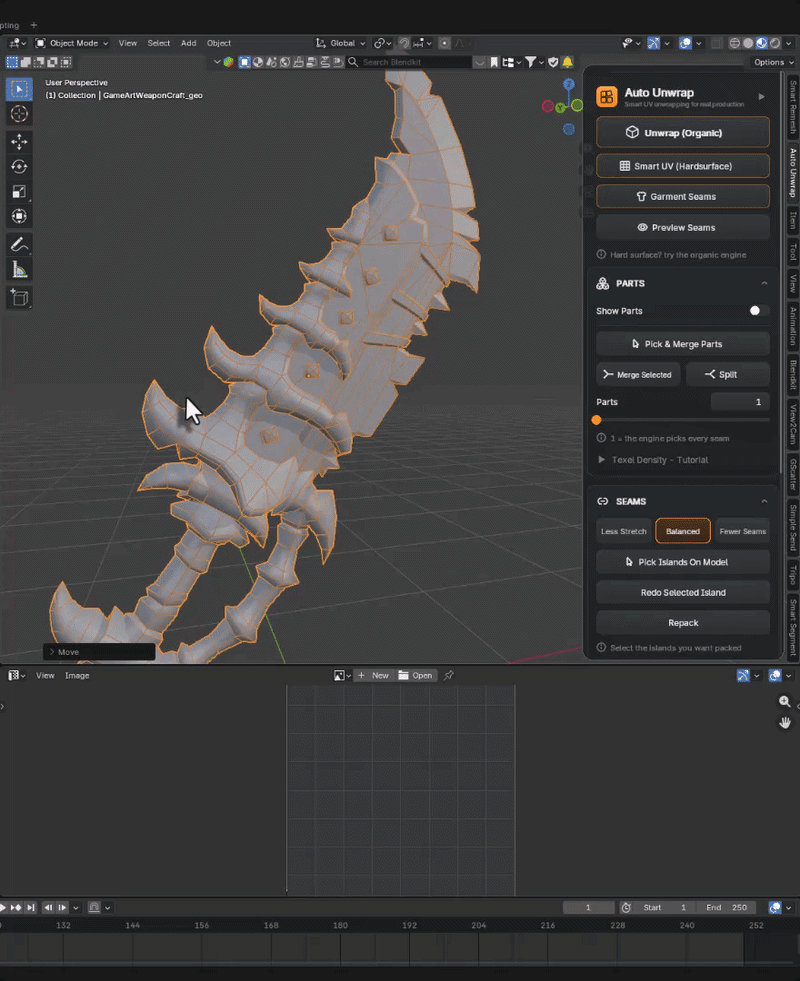The height and width of the screenshot is (981, 800).
Task: Toggle viewport gizmos display
Action: [653, 43]
